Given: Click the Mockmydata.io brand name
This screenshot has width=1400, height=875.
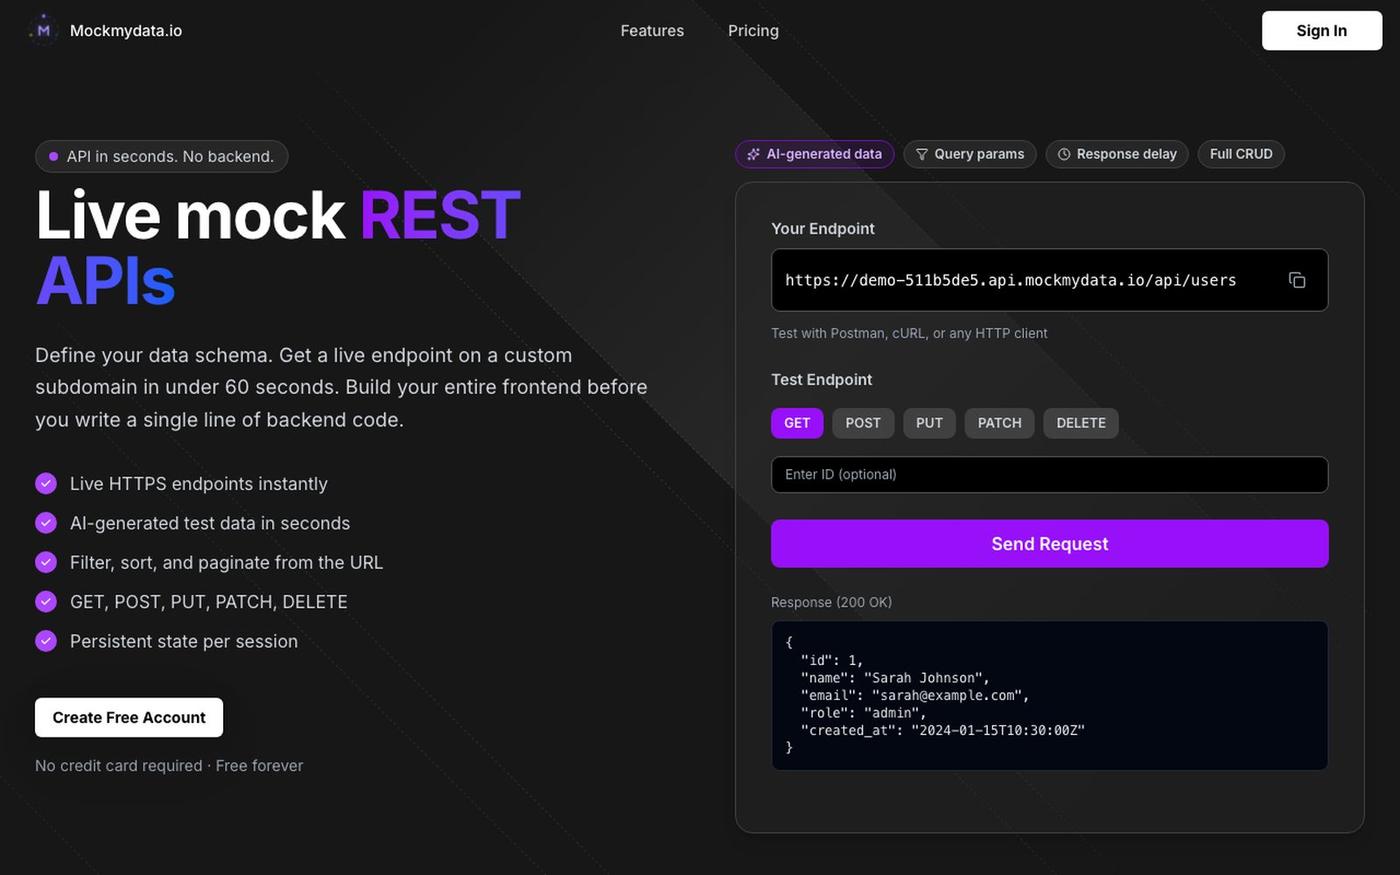Looking at the screenshot, I should (x=126, y=31).
